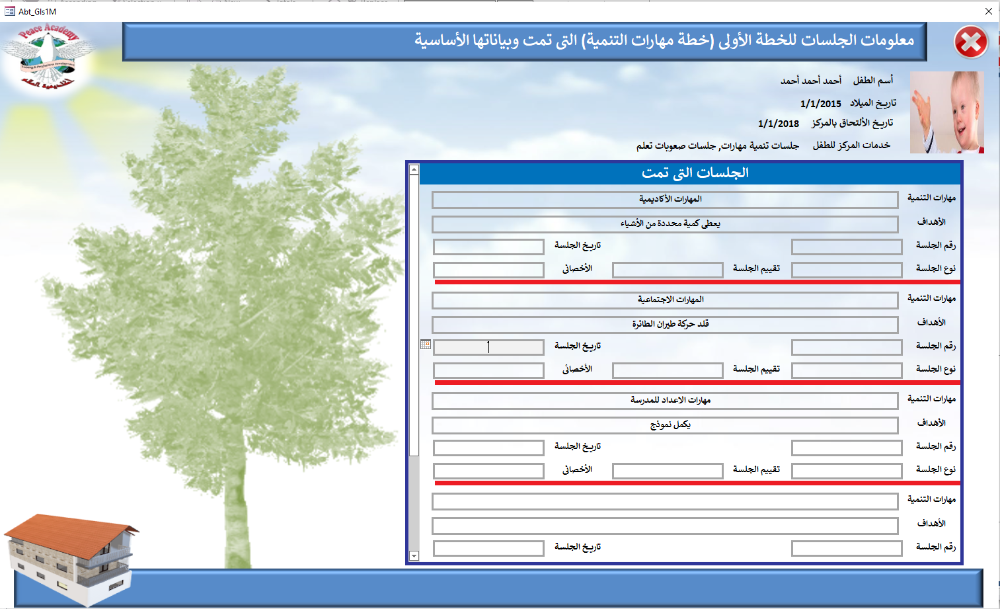
Task: Click the child's name أحمد أحمد أحمد
Action: tap(811, 80)
